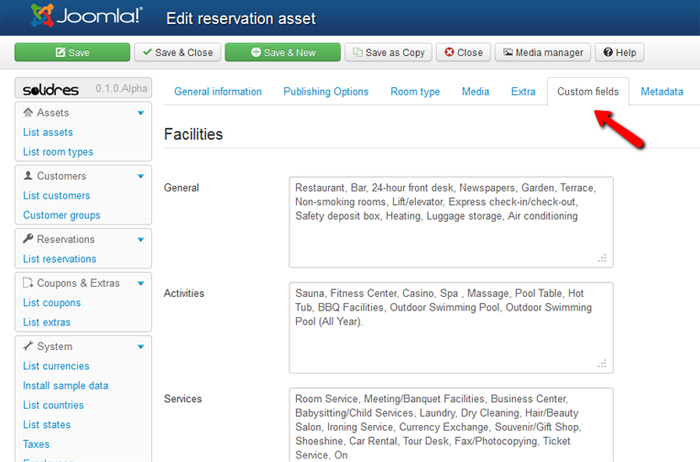Click into the Activities text area

[x=450, y=327]
